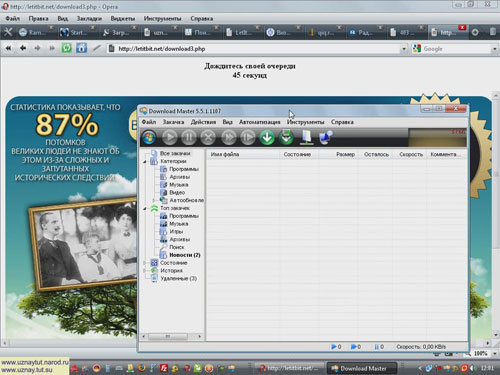The width and height of the screenshot is (500, 375).
Task: Click the Start all downloads double-arrow icon
Action: click(228, 137)
